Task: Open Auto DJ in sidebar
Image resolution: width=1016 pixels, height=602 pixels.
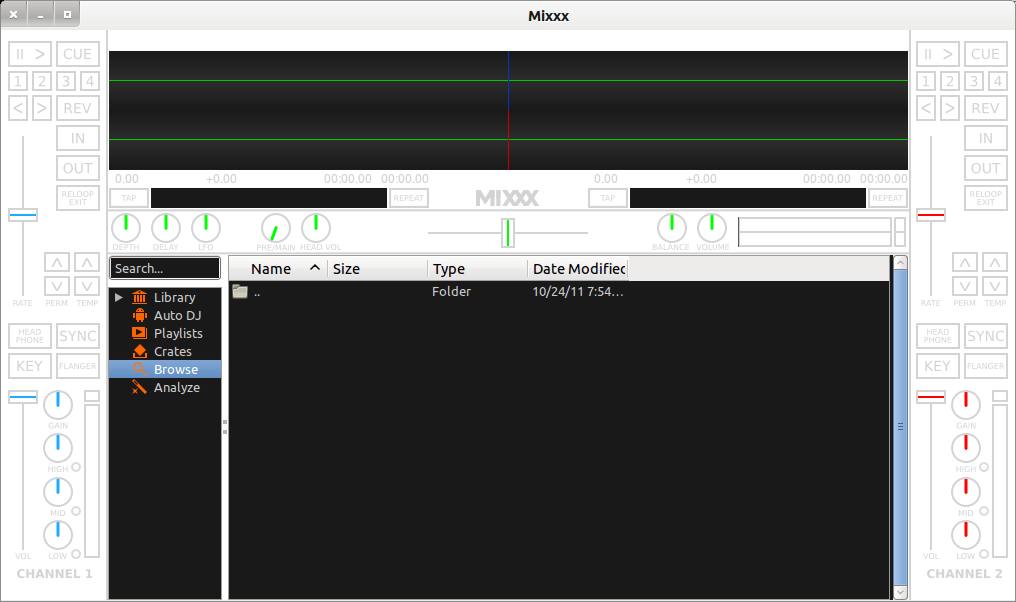Action: tap(177, 316)
